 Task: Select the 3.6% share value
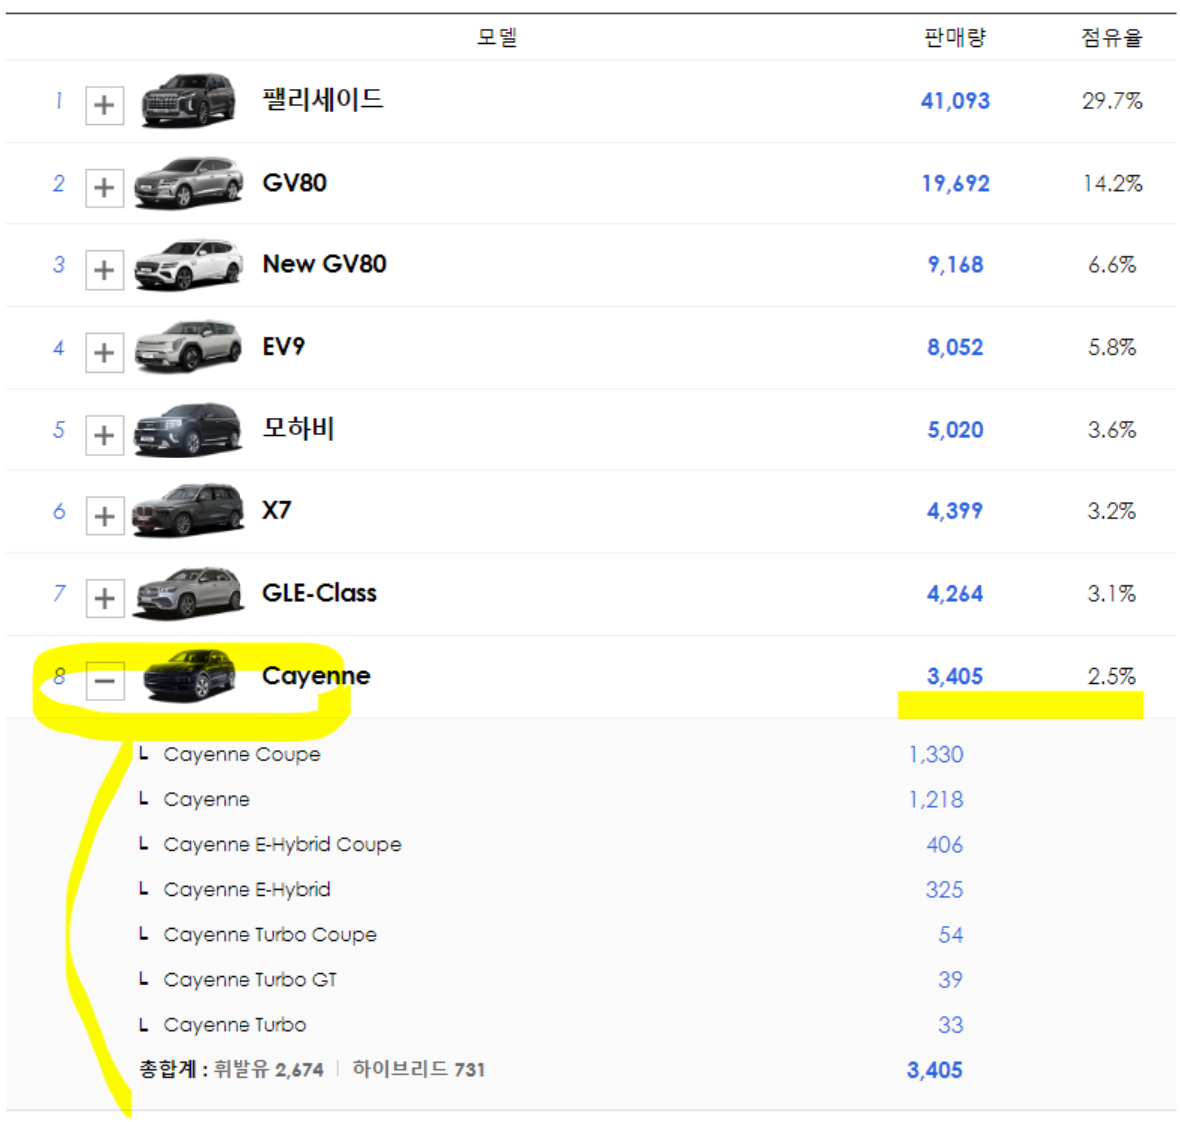click(1112, 430)
